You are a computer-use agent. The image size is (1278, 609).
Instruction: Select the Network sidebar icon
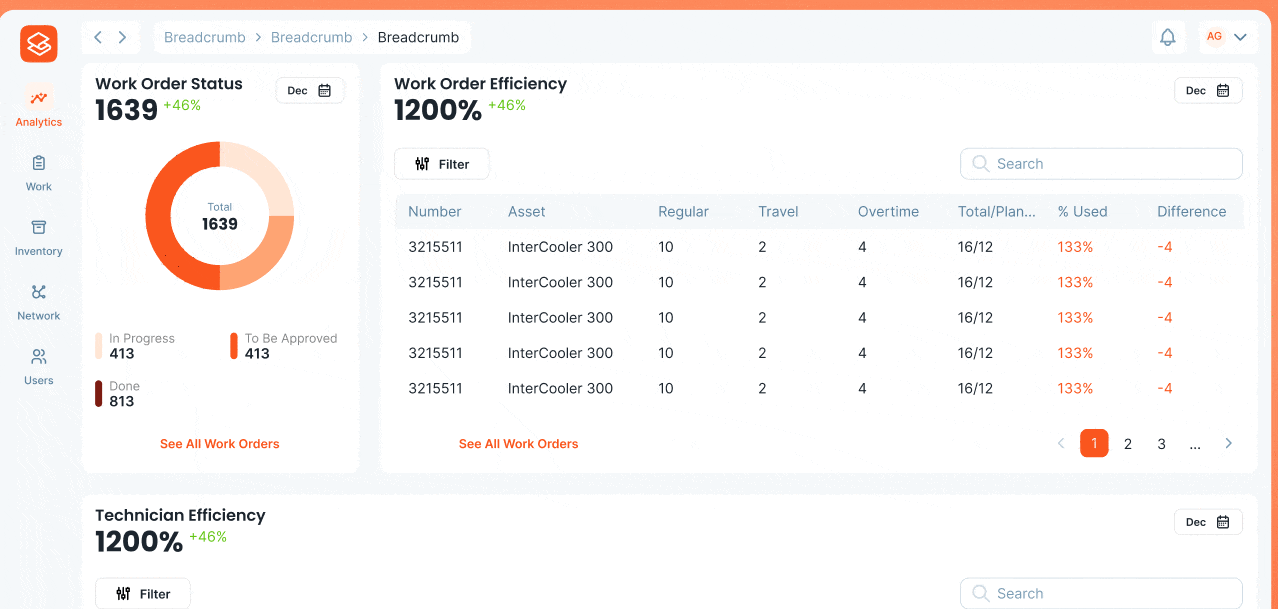[x=38, y=301]
